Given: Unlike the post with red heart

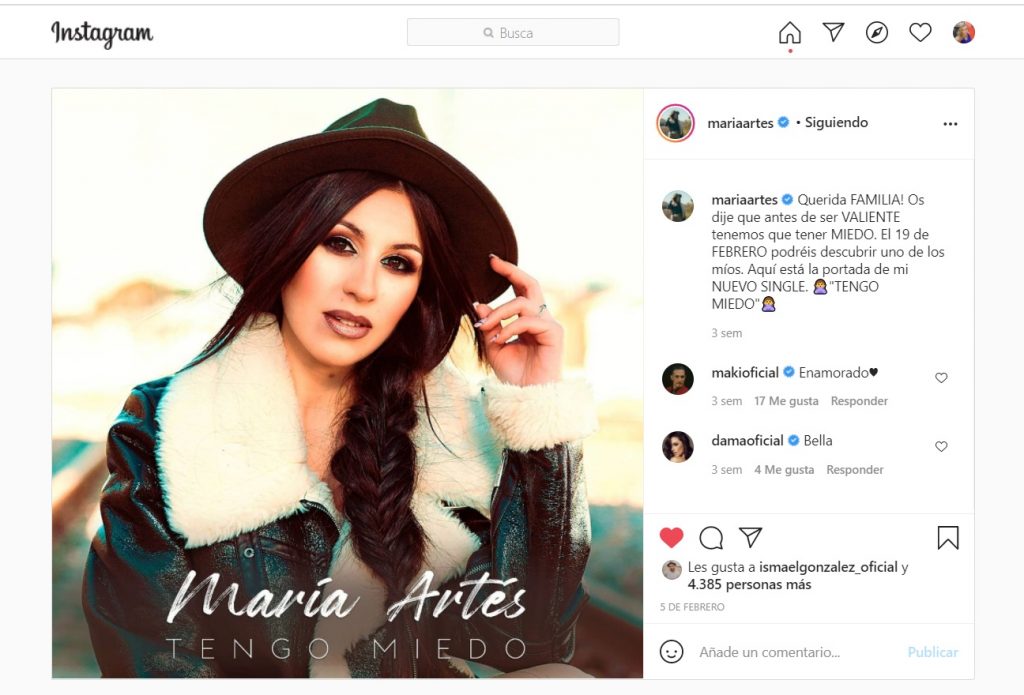Looking at the screenshot, I should click(671, 537).
